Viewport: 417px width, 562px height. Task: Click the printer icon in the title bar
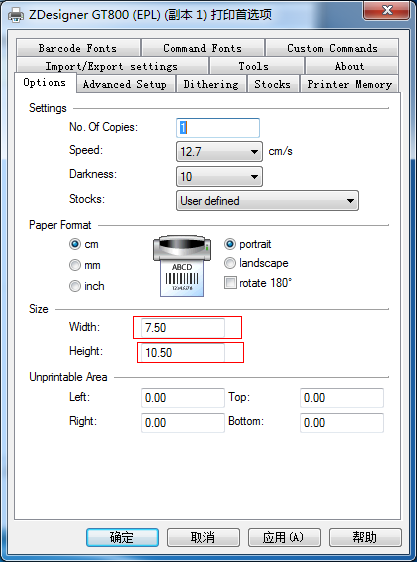[16, 15]
